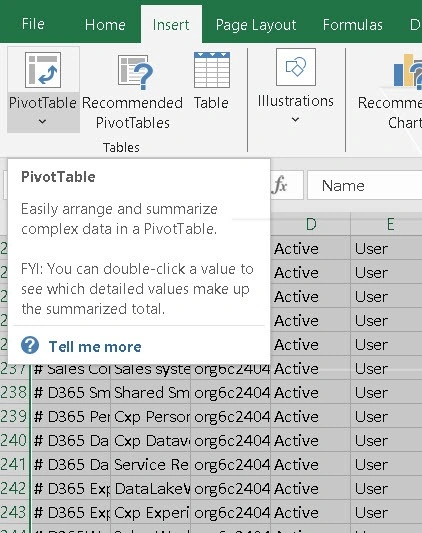Select column E header
The image size is (422, 533).
point(387,224)
